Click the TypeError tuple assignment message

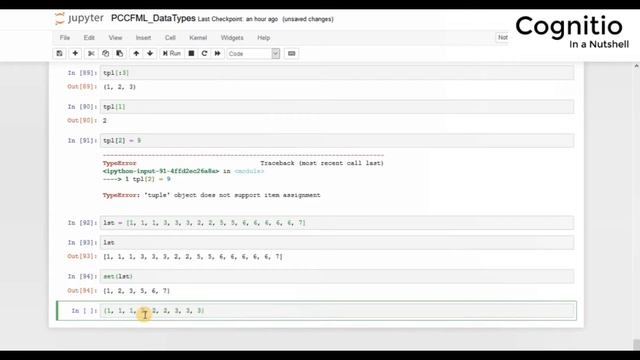pos(211,196)
